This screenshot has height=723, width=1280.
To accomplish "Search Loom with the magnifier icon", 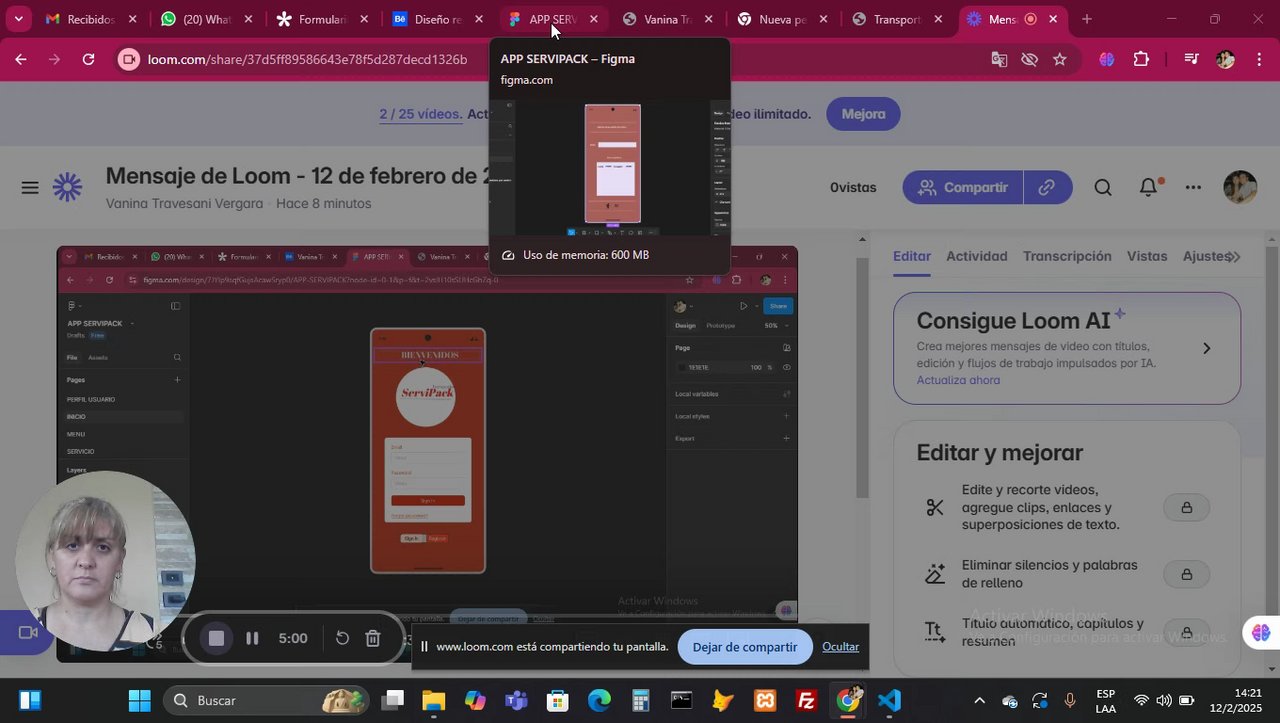I will pos(1103,187).
